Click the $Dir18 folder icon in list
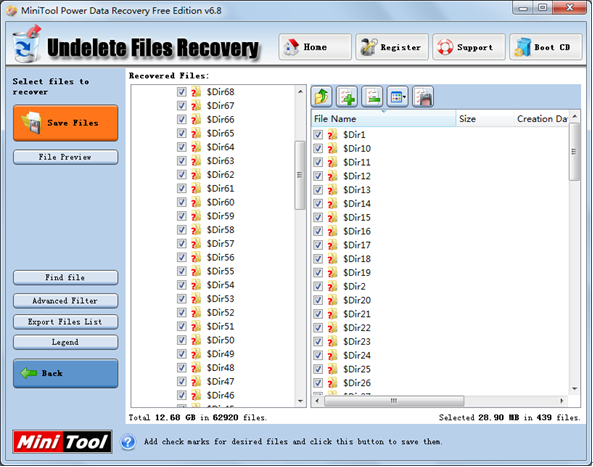This screenshot has height=467, width=593. point(332,259)
